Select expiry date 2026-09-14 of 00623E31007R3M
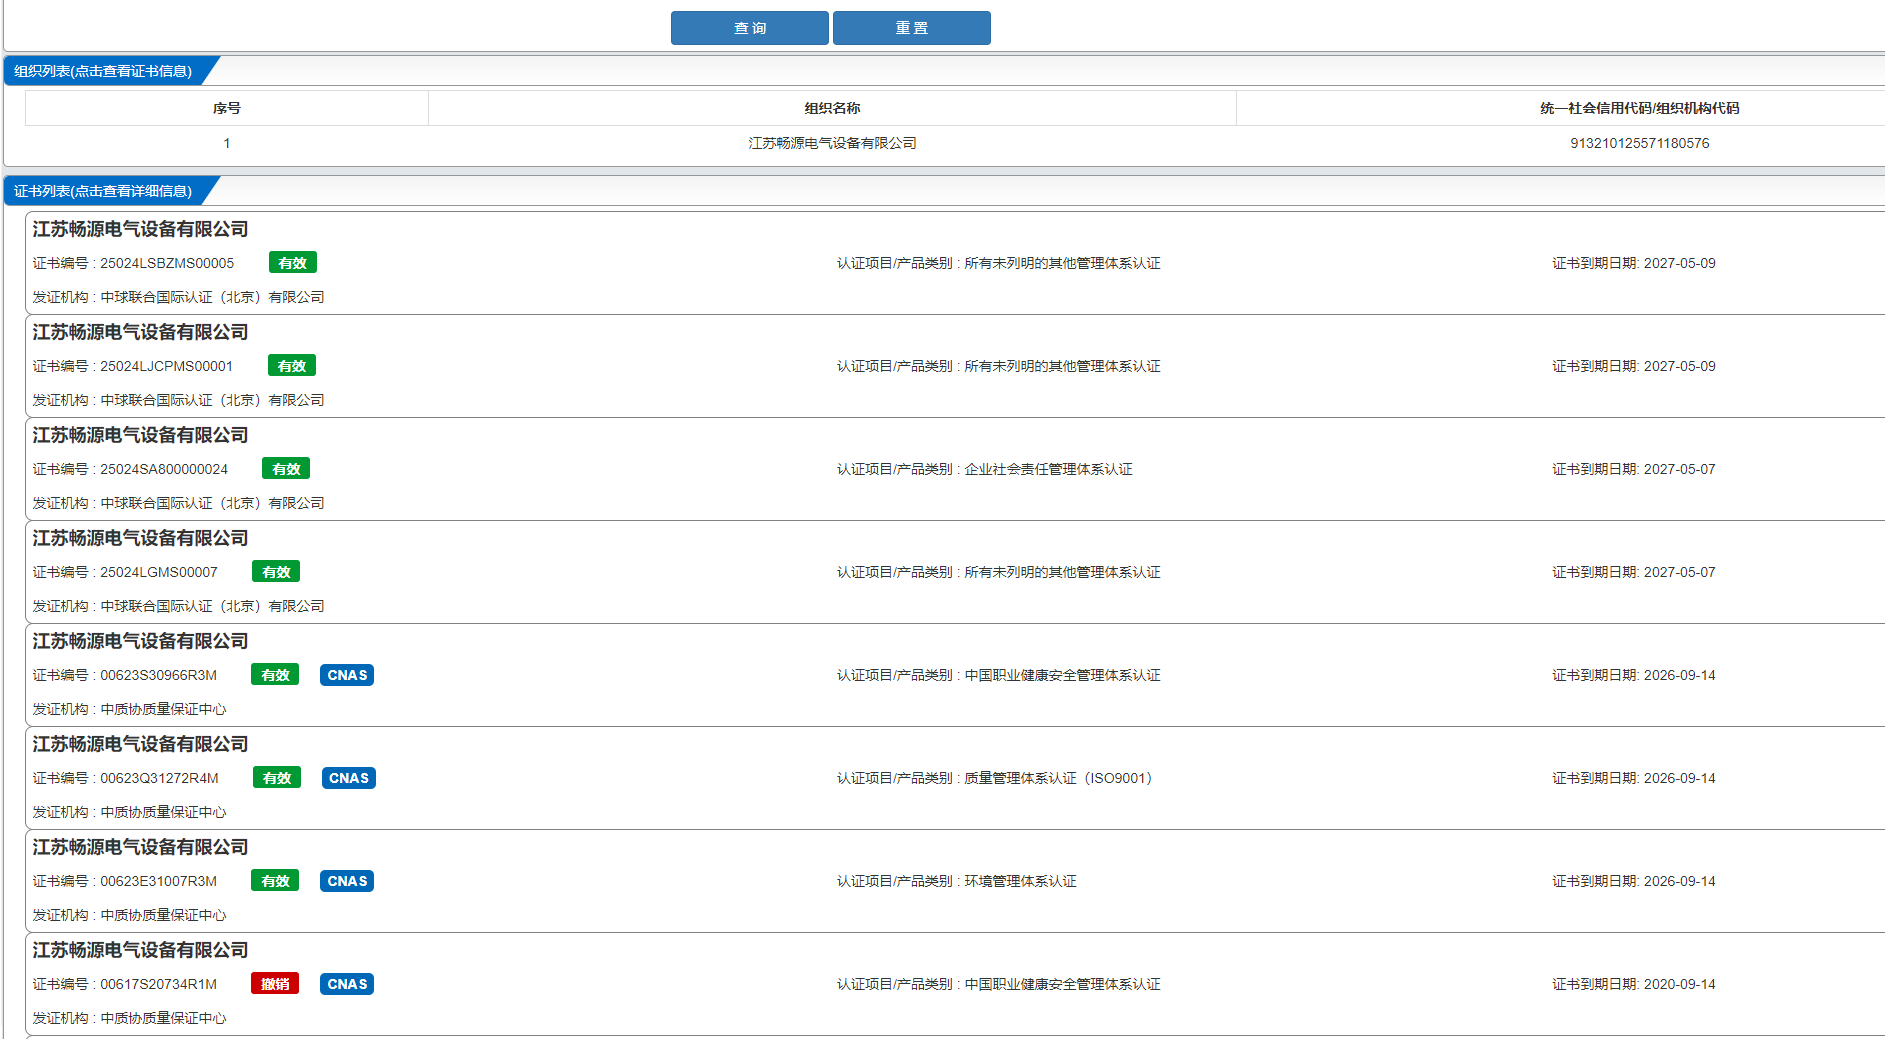This screenshot has height=1039, width=1885. coord(1679,881)
